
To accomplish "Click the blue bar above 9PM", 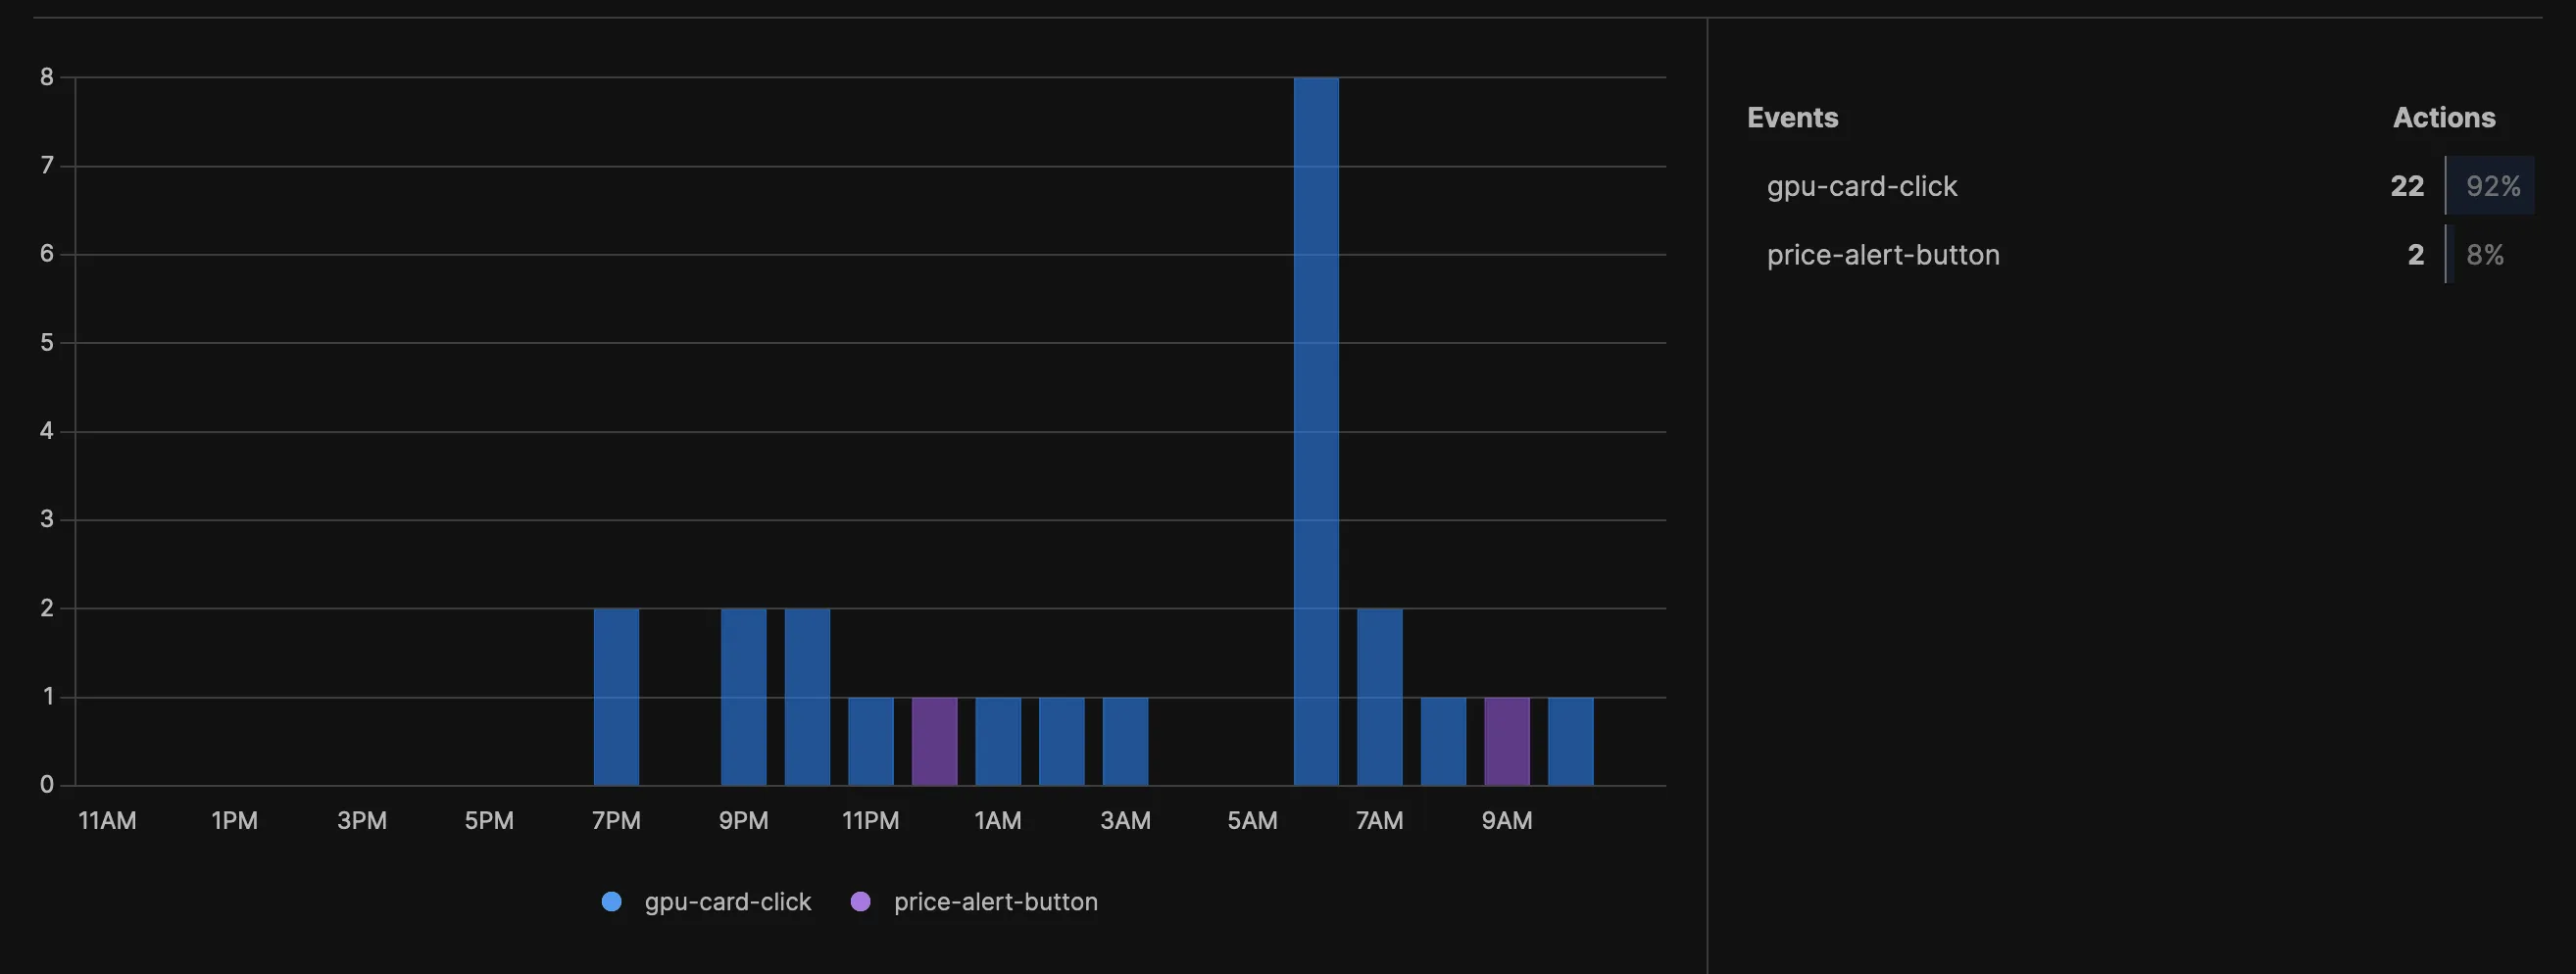I will (743, 696).
